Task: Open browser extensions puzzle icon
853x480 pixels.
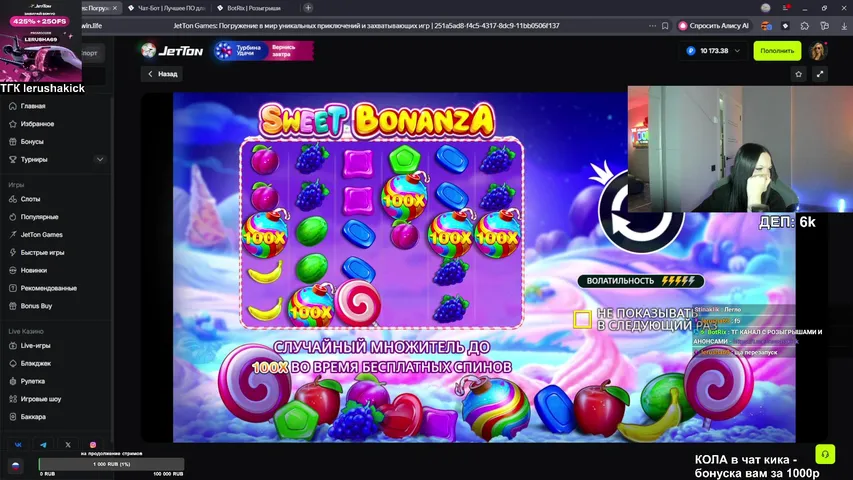Action: click(805, 26)
